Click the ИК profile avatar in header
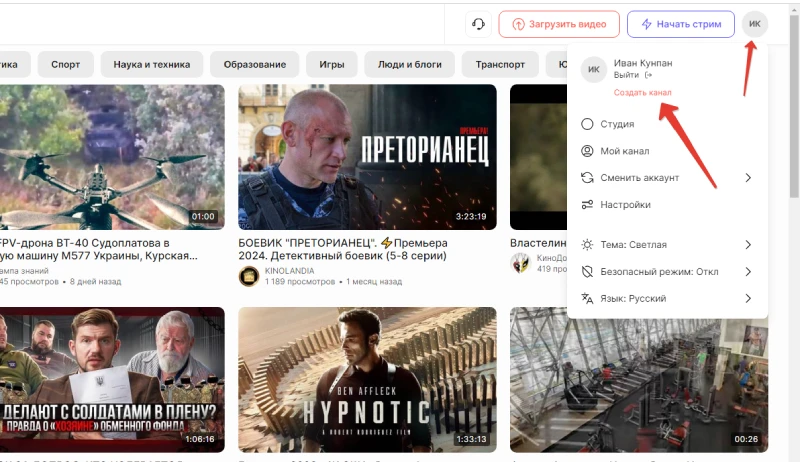Image resolution: width=800 pixels, height=462 pixels. click(755, 24)
